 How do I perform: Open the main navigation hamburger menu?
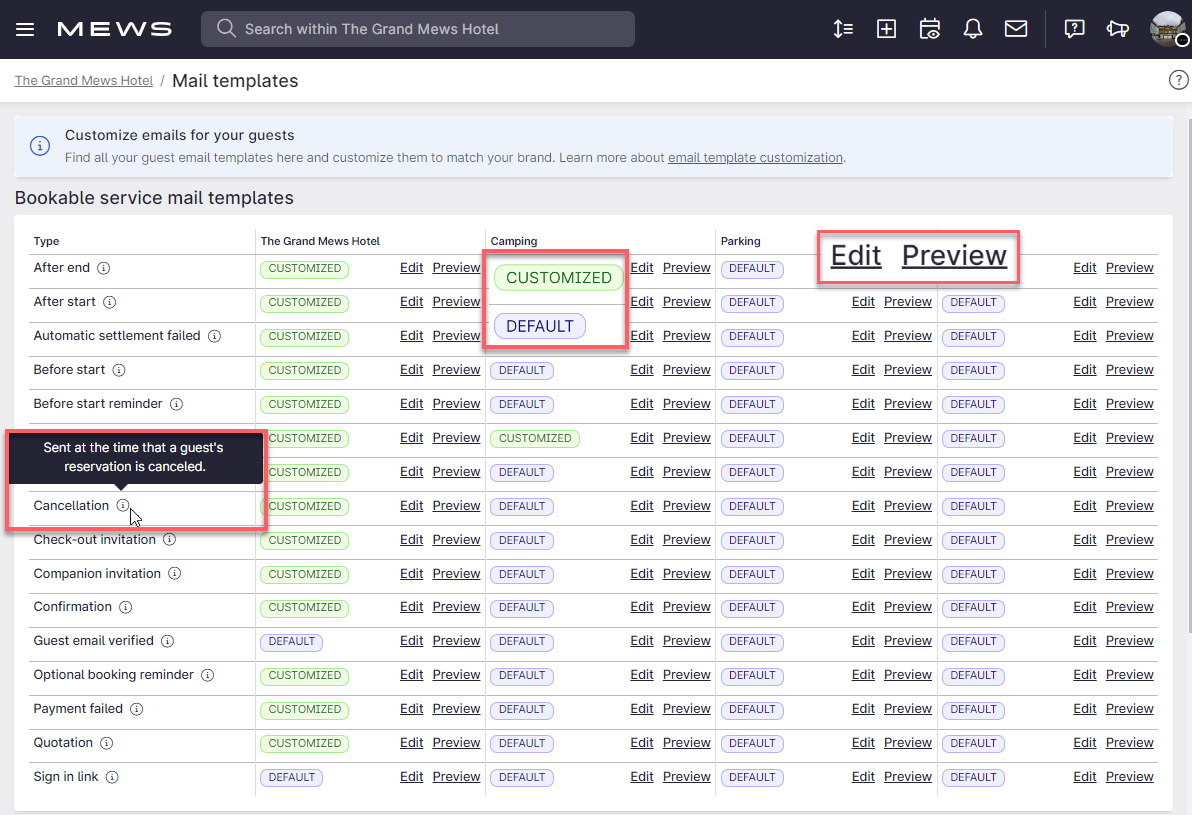[25, 29]
